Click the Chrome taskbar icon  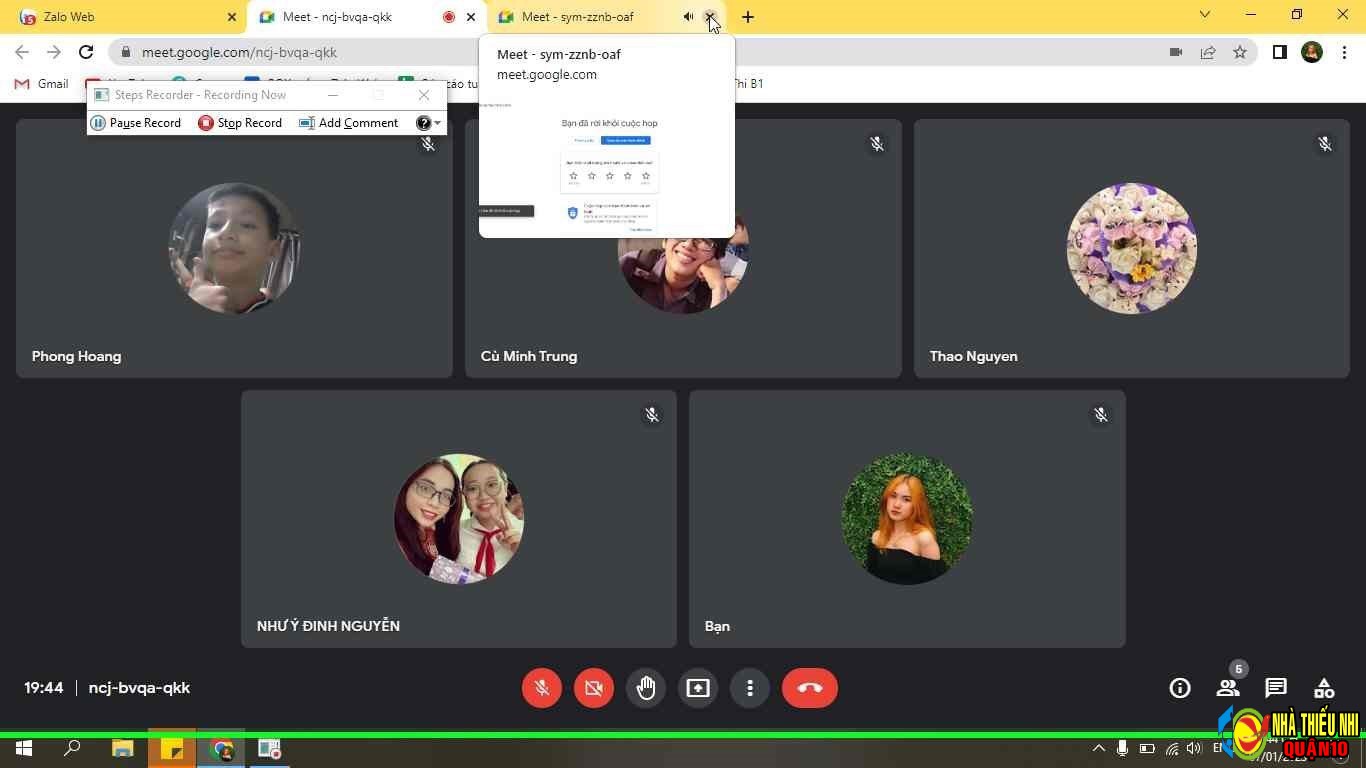click(222, 748)
